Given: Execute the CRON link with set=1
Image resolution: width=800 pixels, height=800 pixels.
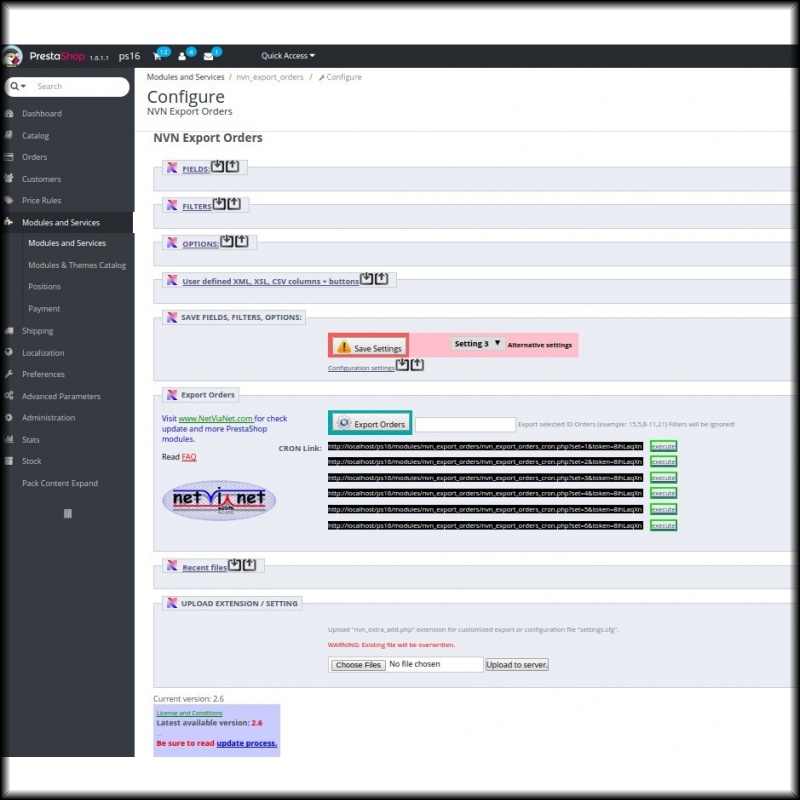Looking at the screenshot, I should [663, 446].
